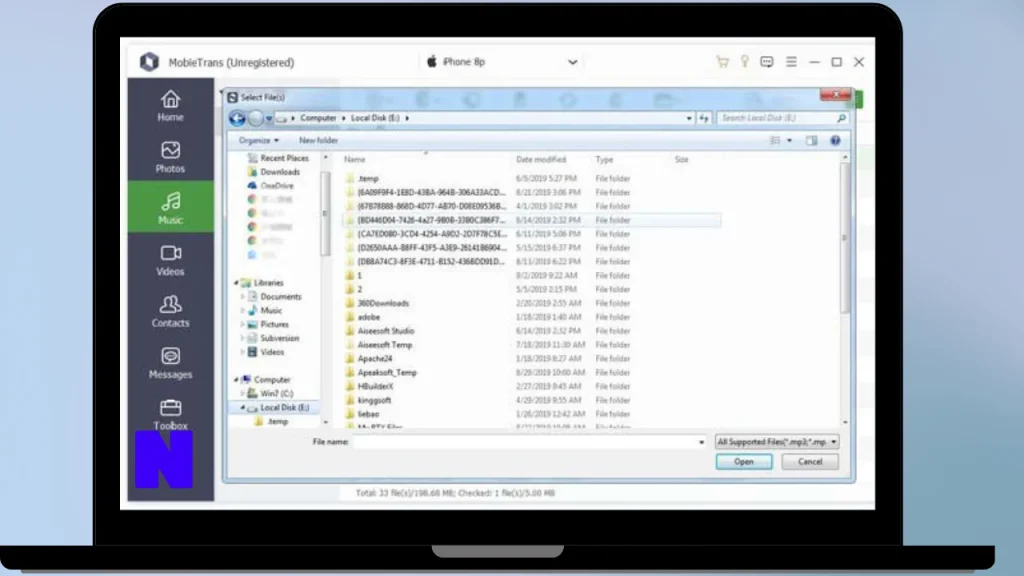Open the Photos section in sidebar

tap(170, 156)
